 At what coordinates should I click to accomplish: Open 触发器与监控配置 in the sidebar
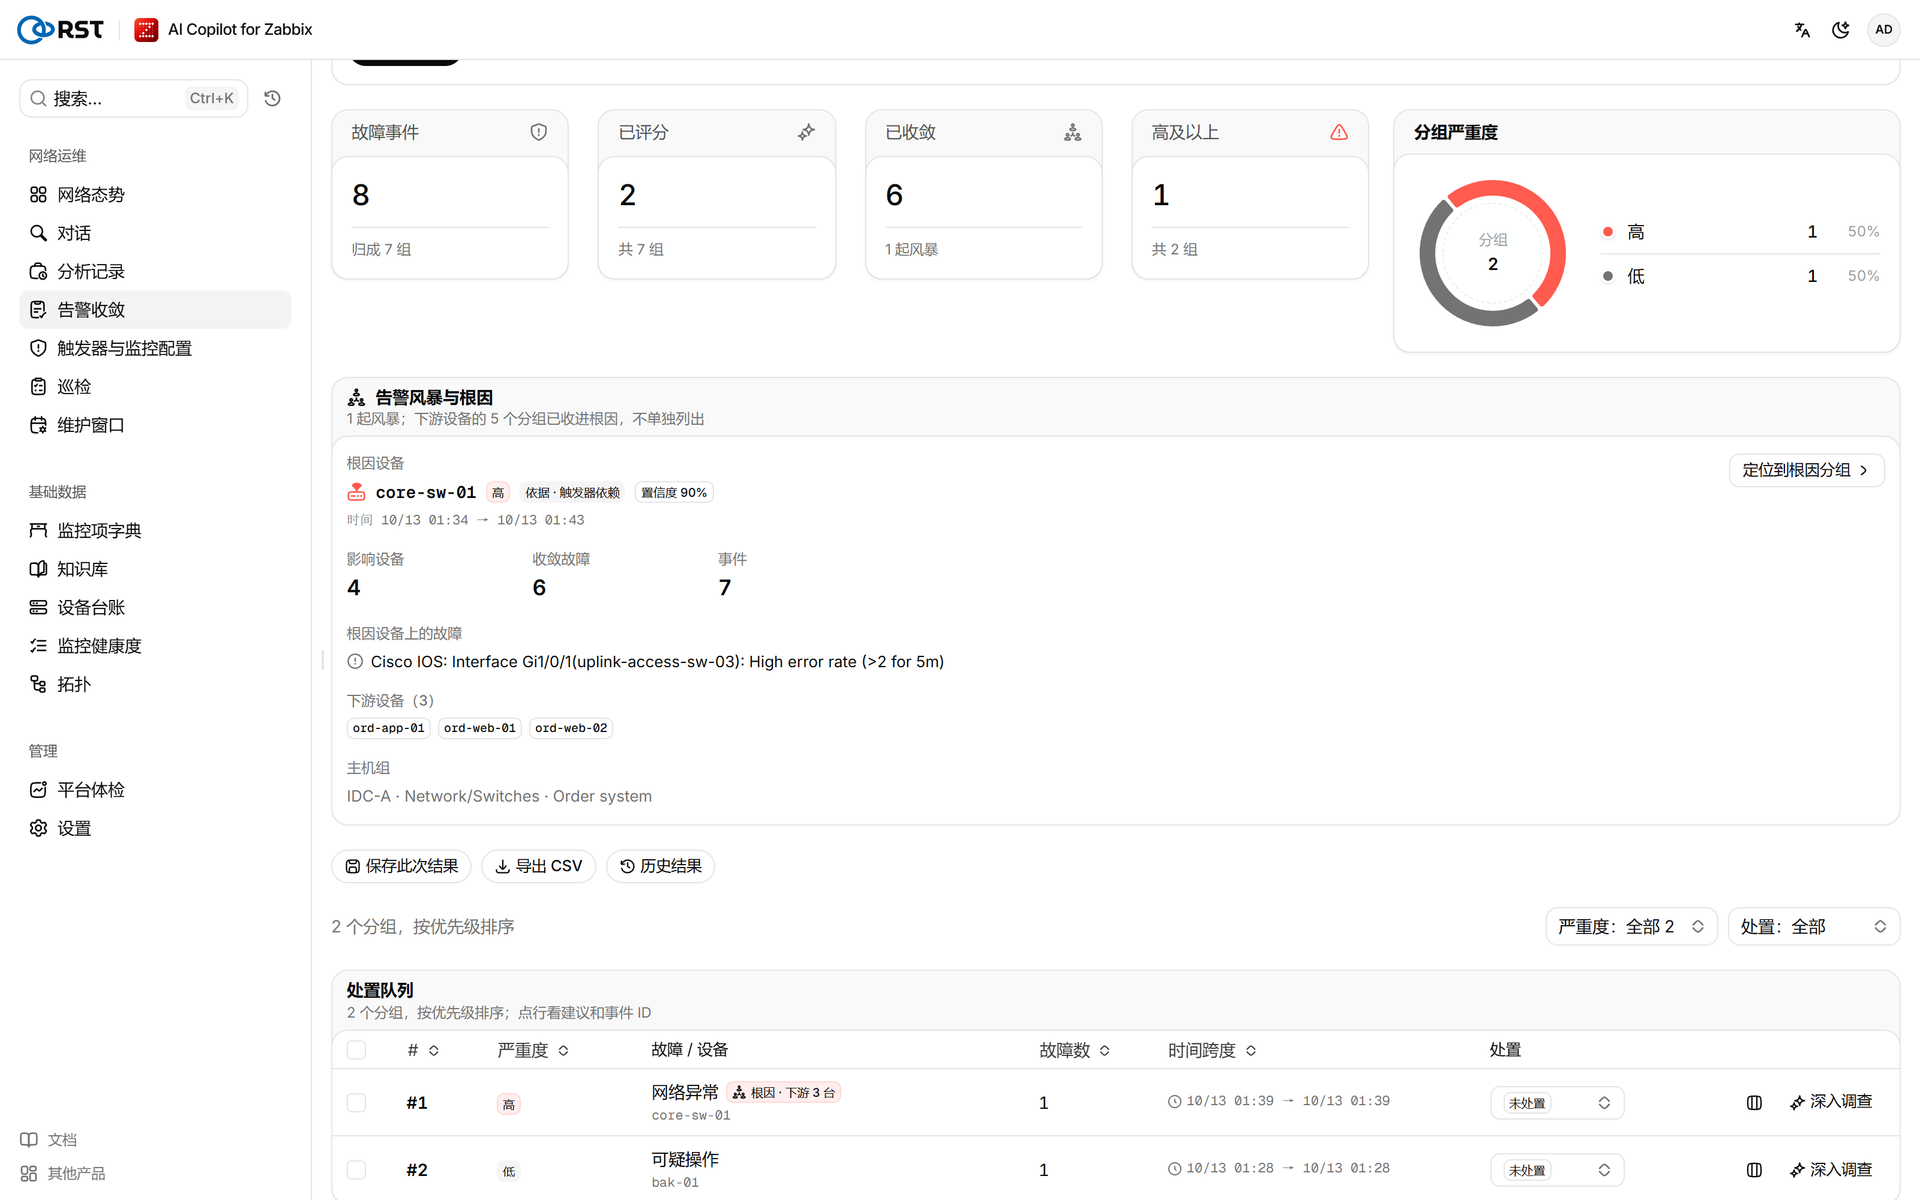coord(155,348)
